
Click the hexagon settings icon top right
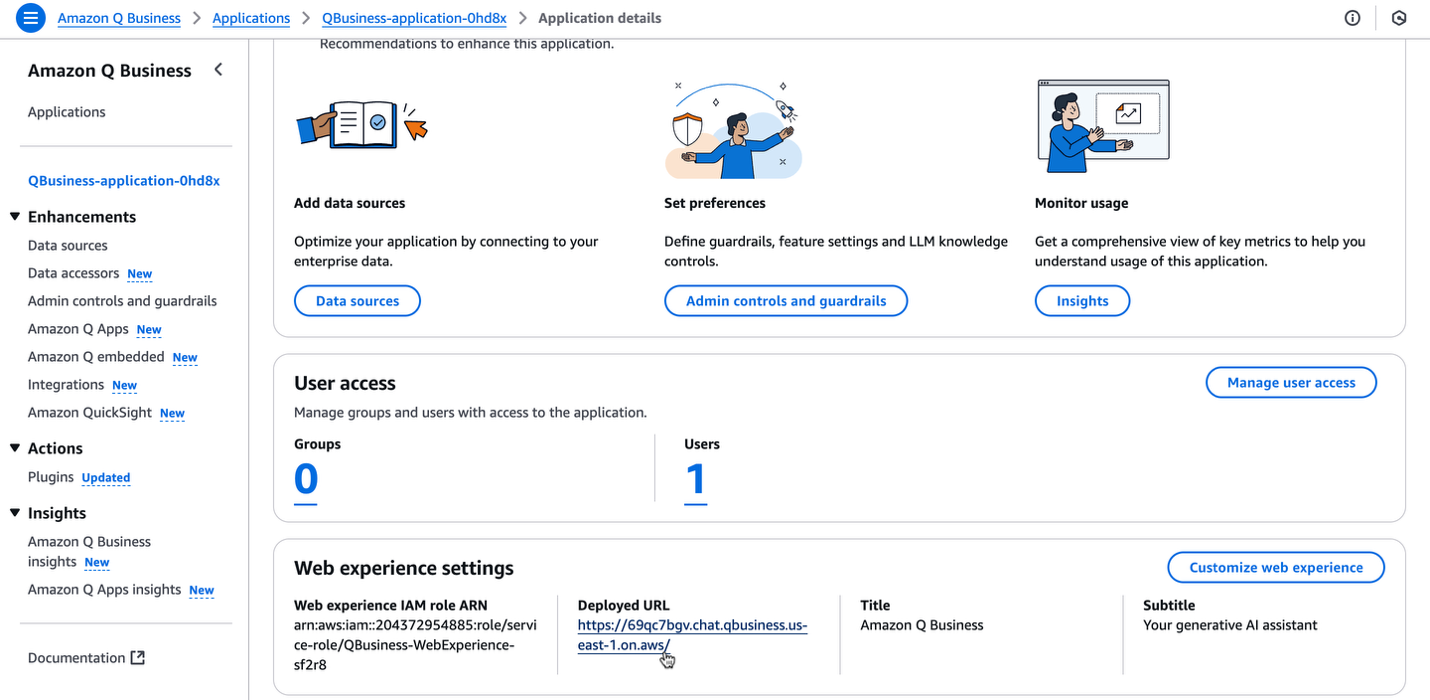[1399, 18]
